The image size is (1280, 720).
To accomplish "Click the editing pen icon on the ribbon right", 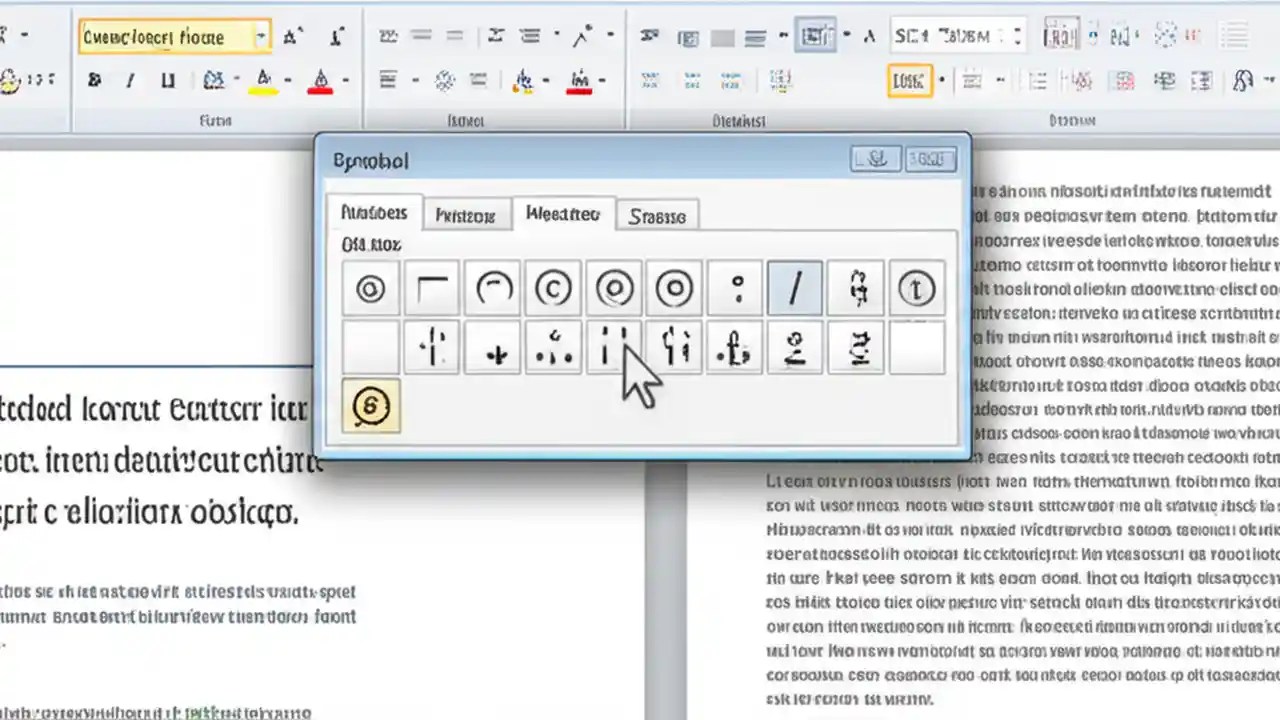I will pyautogui.click(x=1245, y=80).
